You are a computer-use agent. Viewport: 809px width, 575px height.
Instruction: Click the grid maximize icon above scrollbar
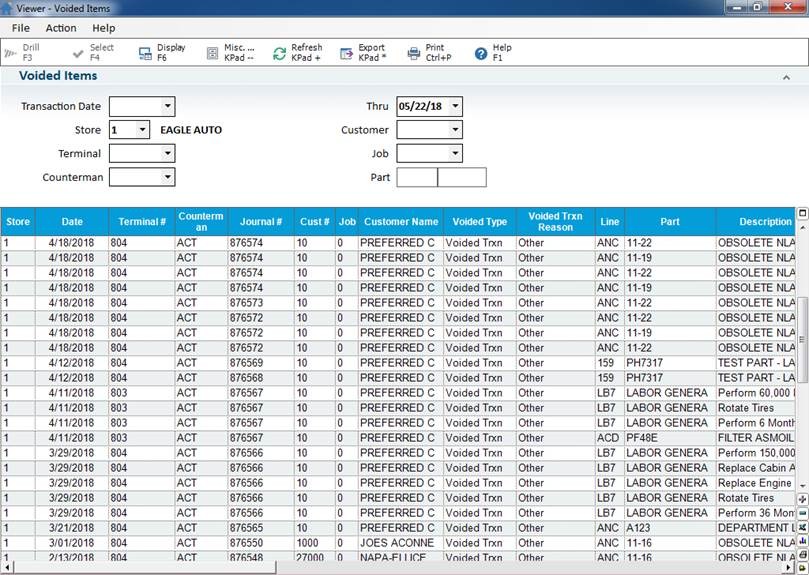(802, 213)
